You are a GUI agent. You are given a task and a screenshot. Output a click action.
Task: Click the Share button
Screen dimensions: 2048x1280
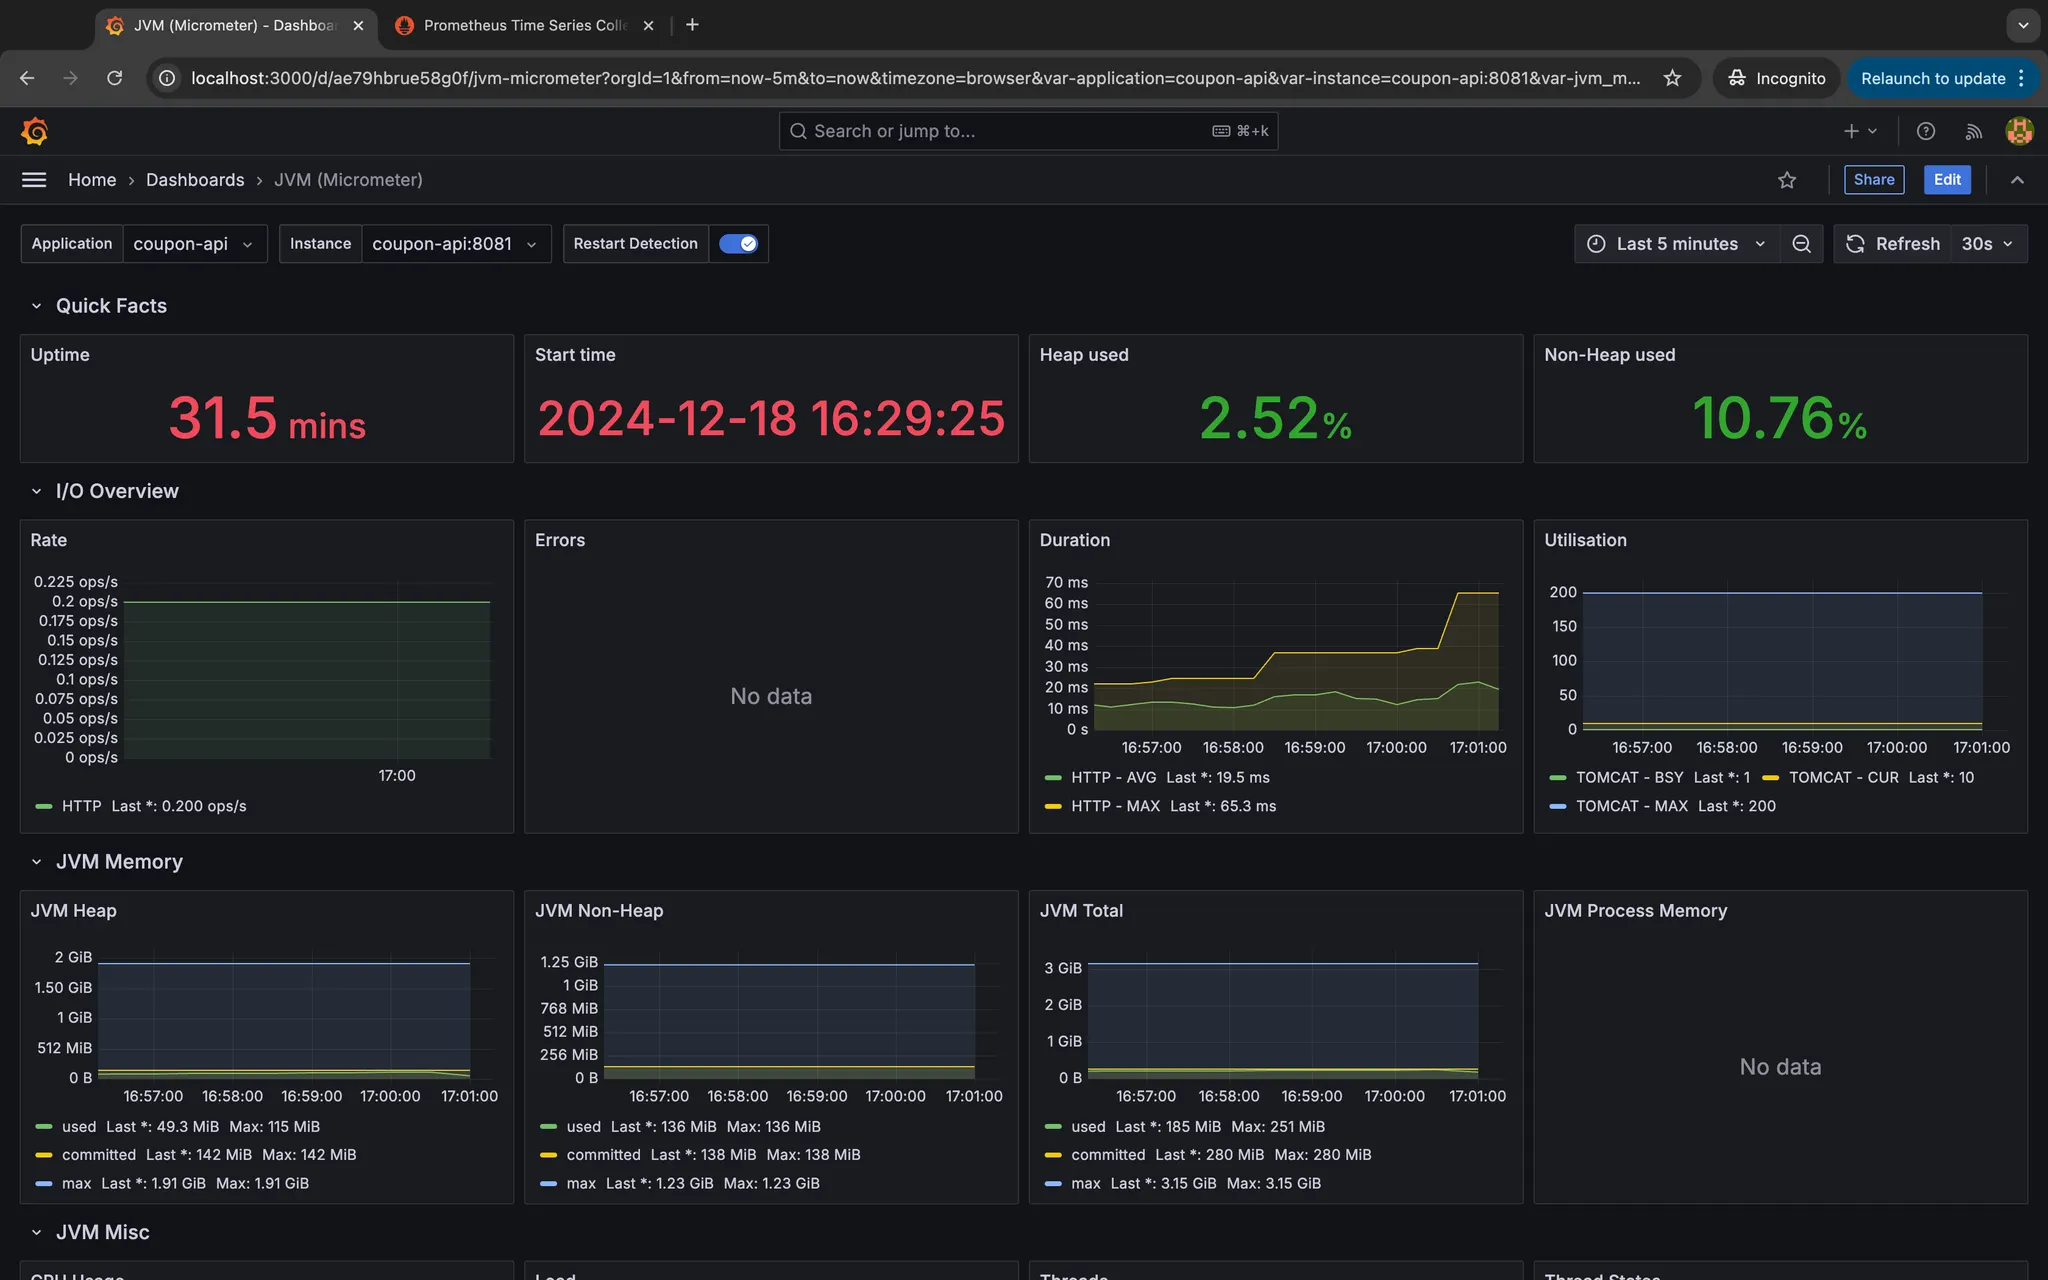(1873, 180)
